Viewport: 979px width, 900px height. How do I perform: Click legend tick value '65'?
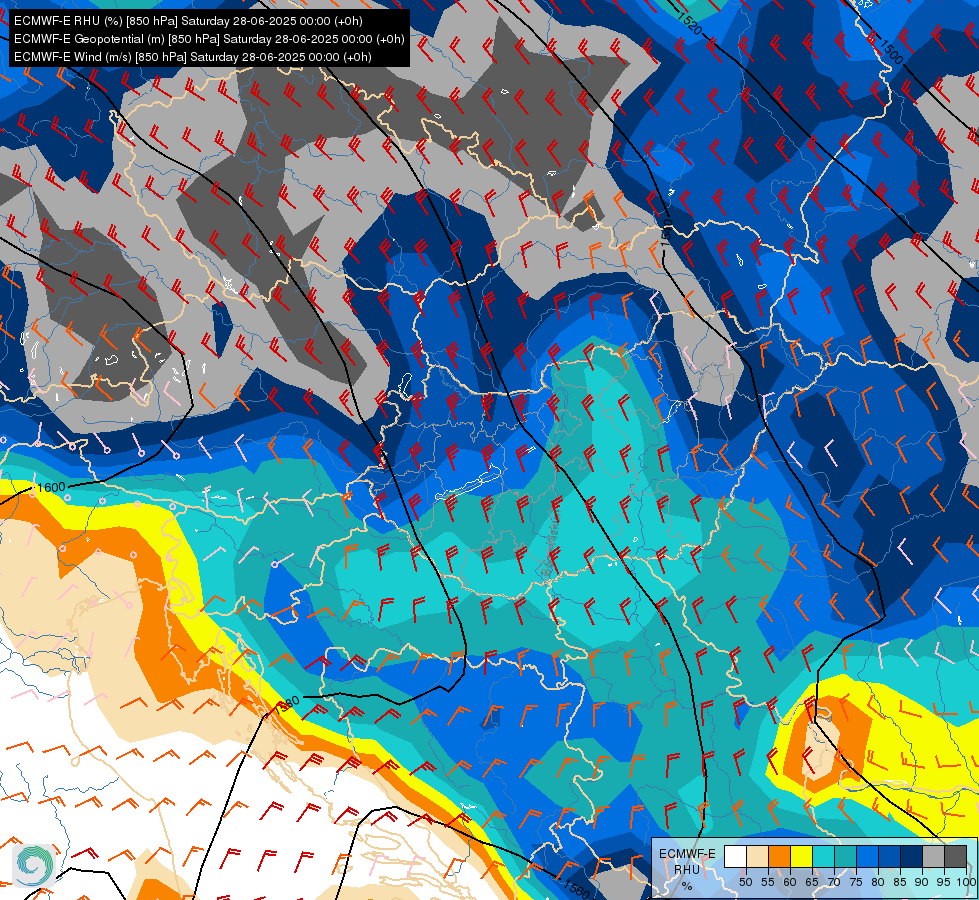812,882
